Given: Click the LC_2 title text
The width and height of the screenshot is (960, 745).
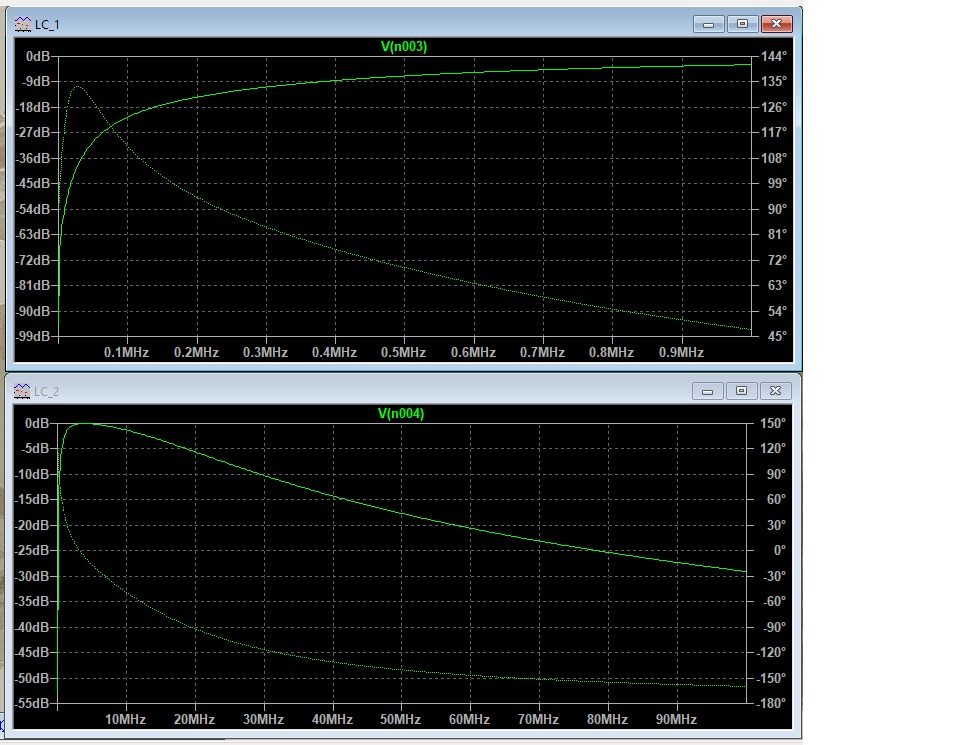Looking at the screenshot, I should tap(47, 392).
